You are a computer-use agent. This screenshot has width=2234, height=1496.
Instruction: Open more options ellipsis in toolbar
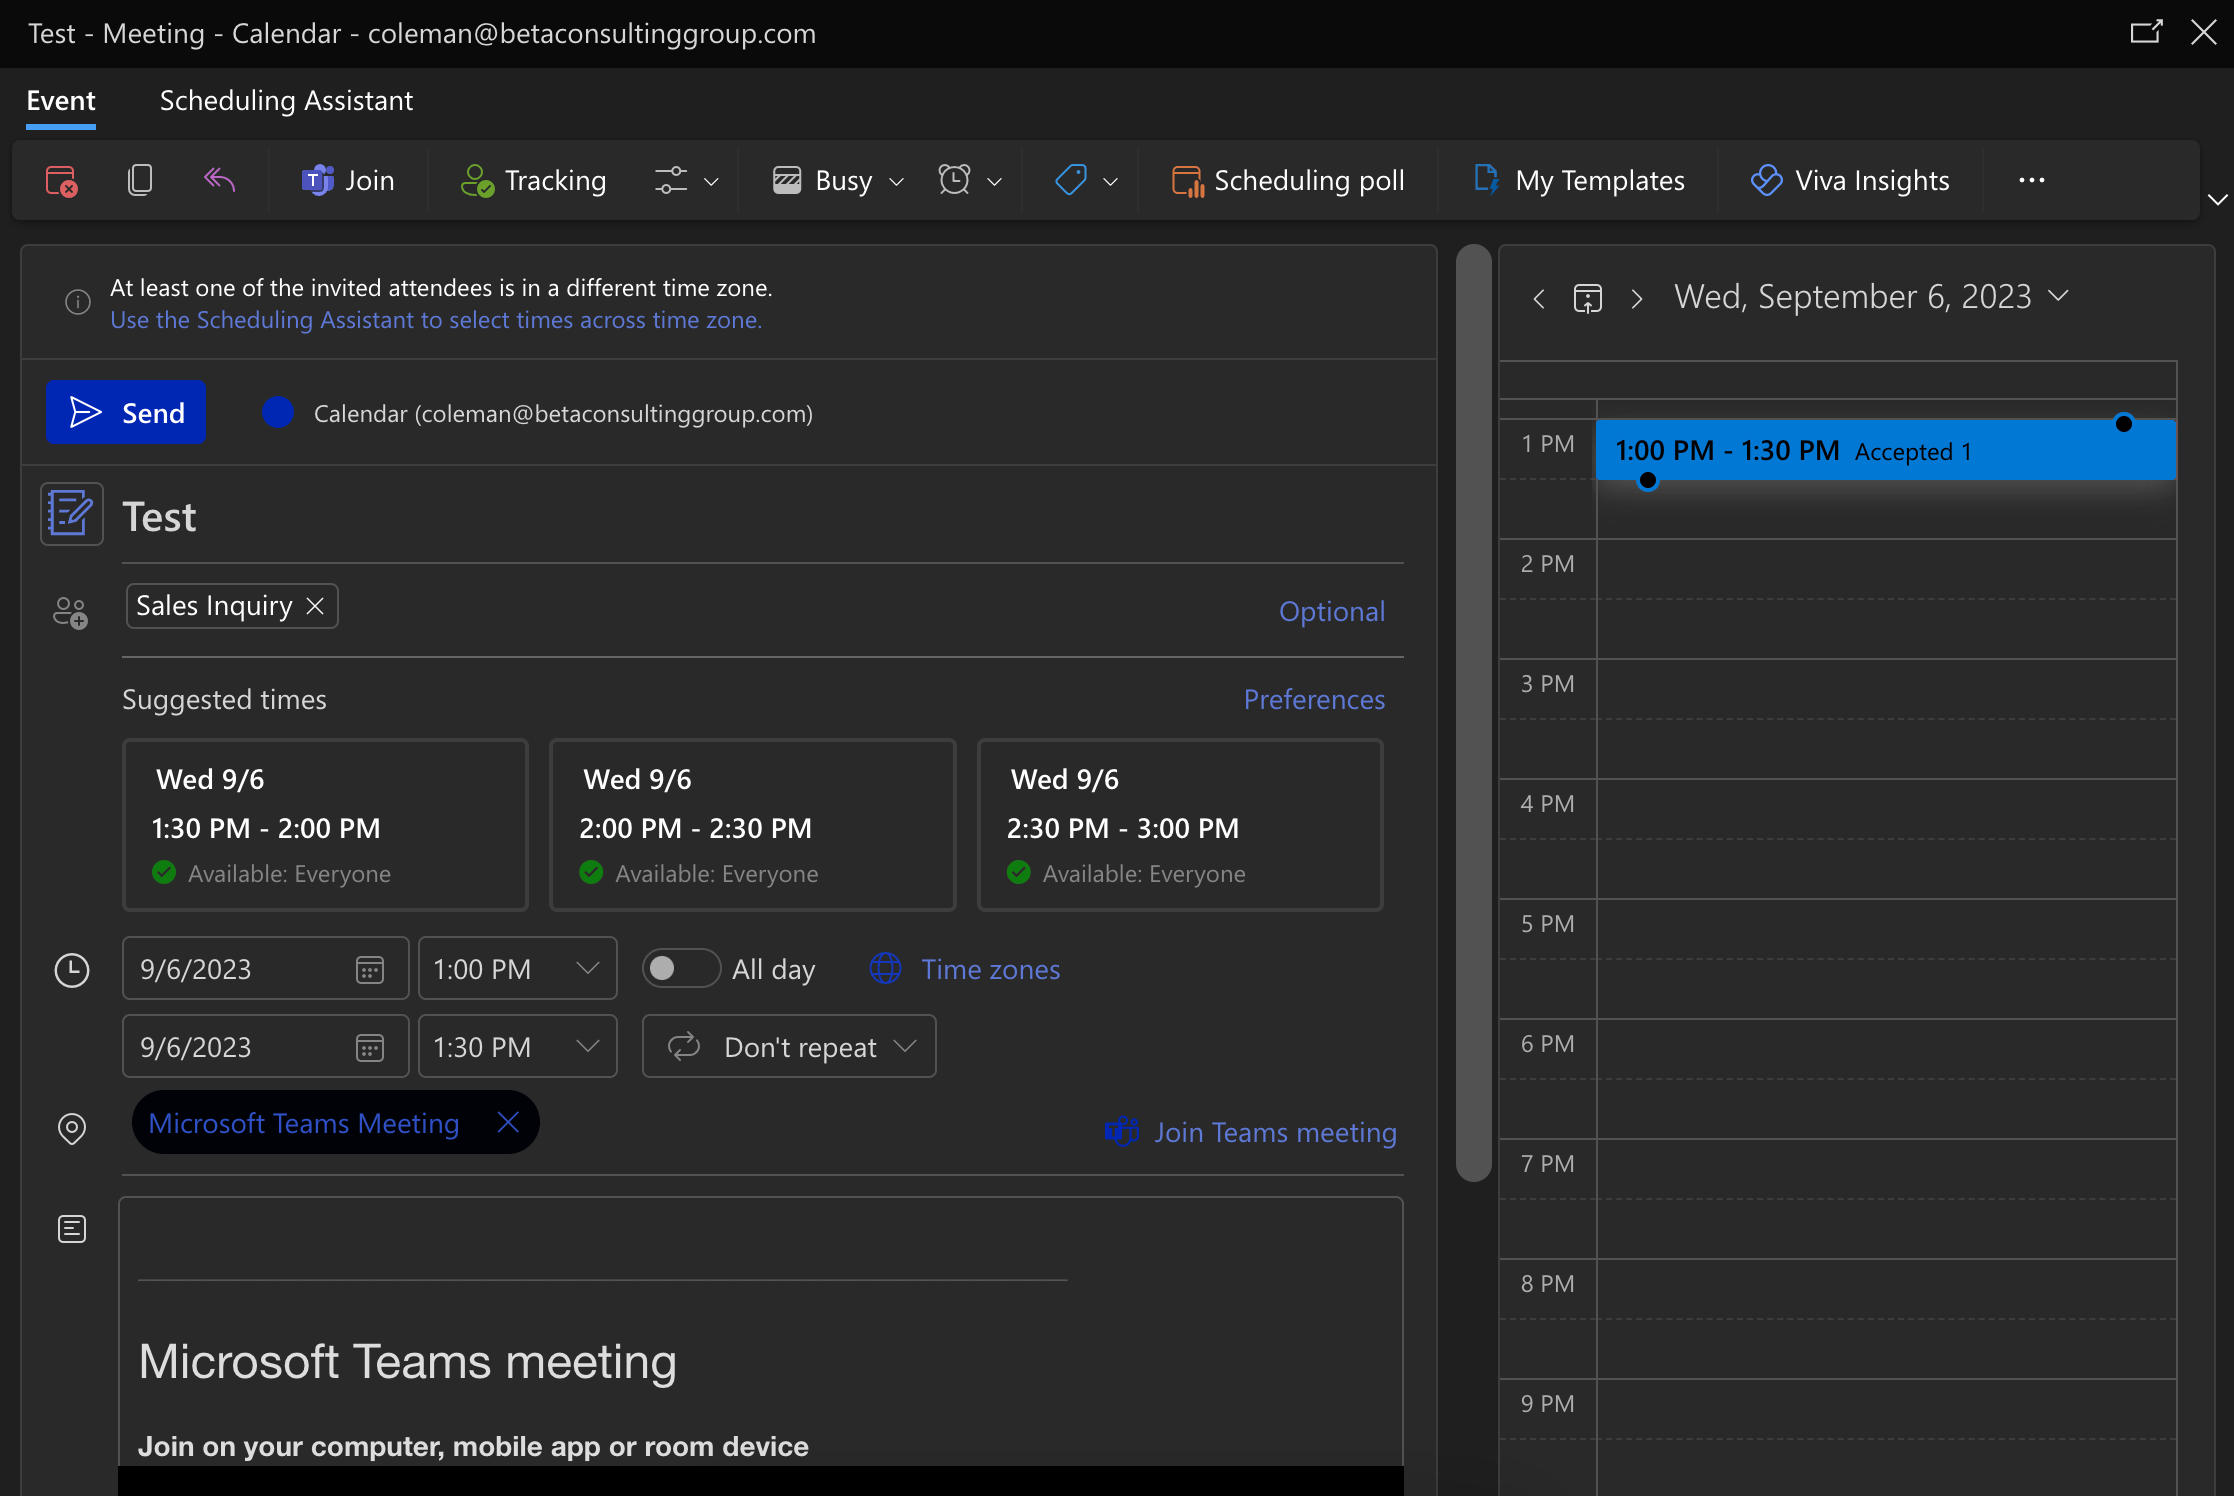2031,181
